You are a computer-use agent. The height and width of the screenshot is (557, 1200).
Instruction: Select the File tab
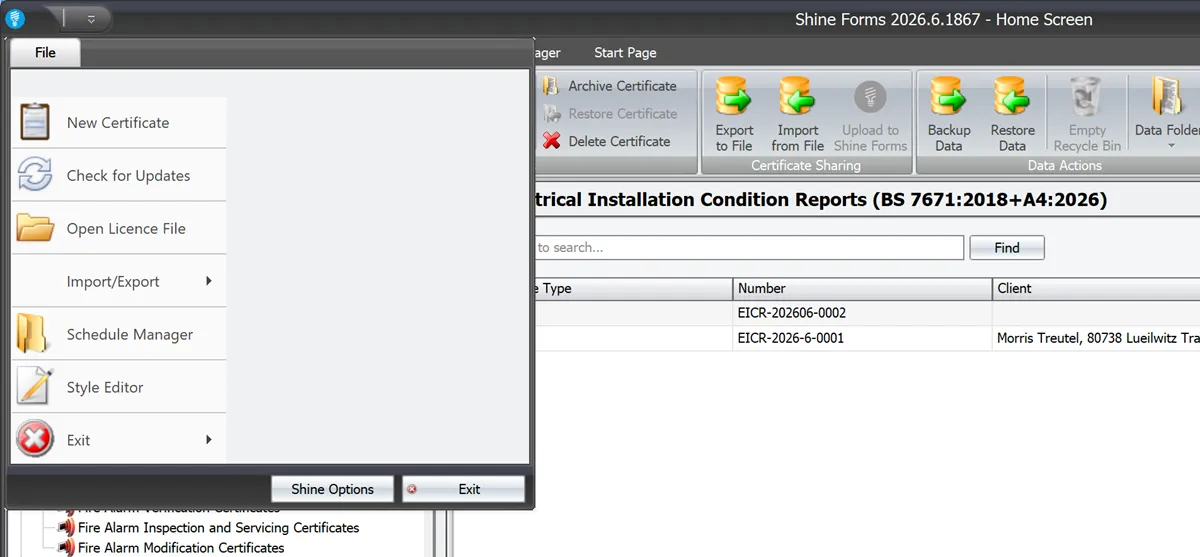(x=45, y=52)
